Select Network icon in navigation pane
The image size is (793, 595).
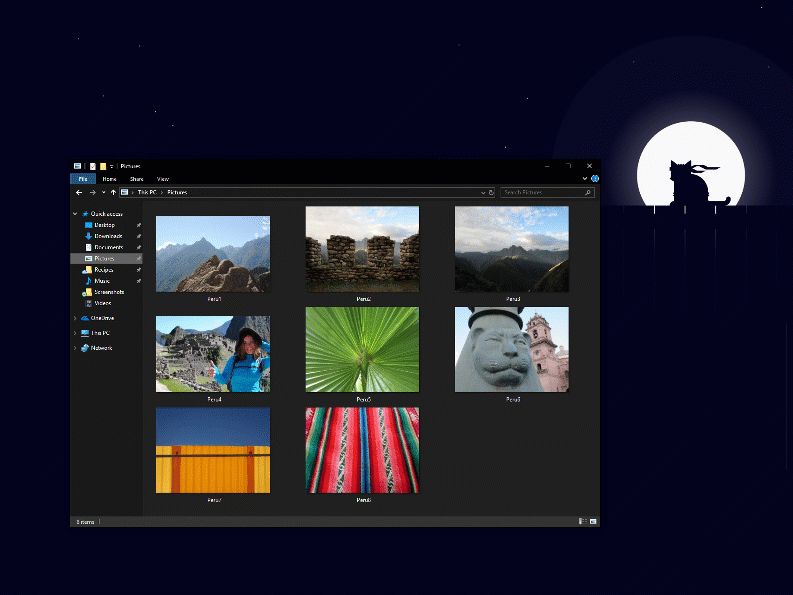coord(85,348)
